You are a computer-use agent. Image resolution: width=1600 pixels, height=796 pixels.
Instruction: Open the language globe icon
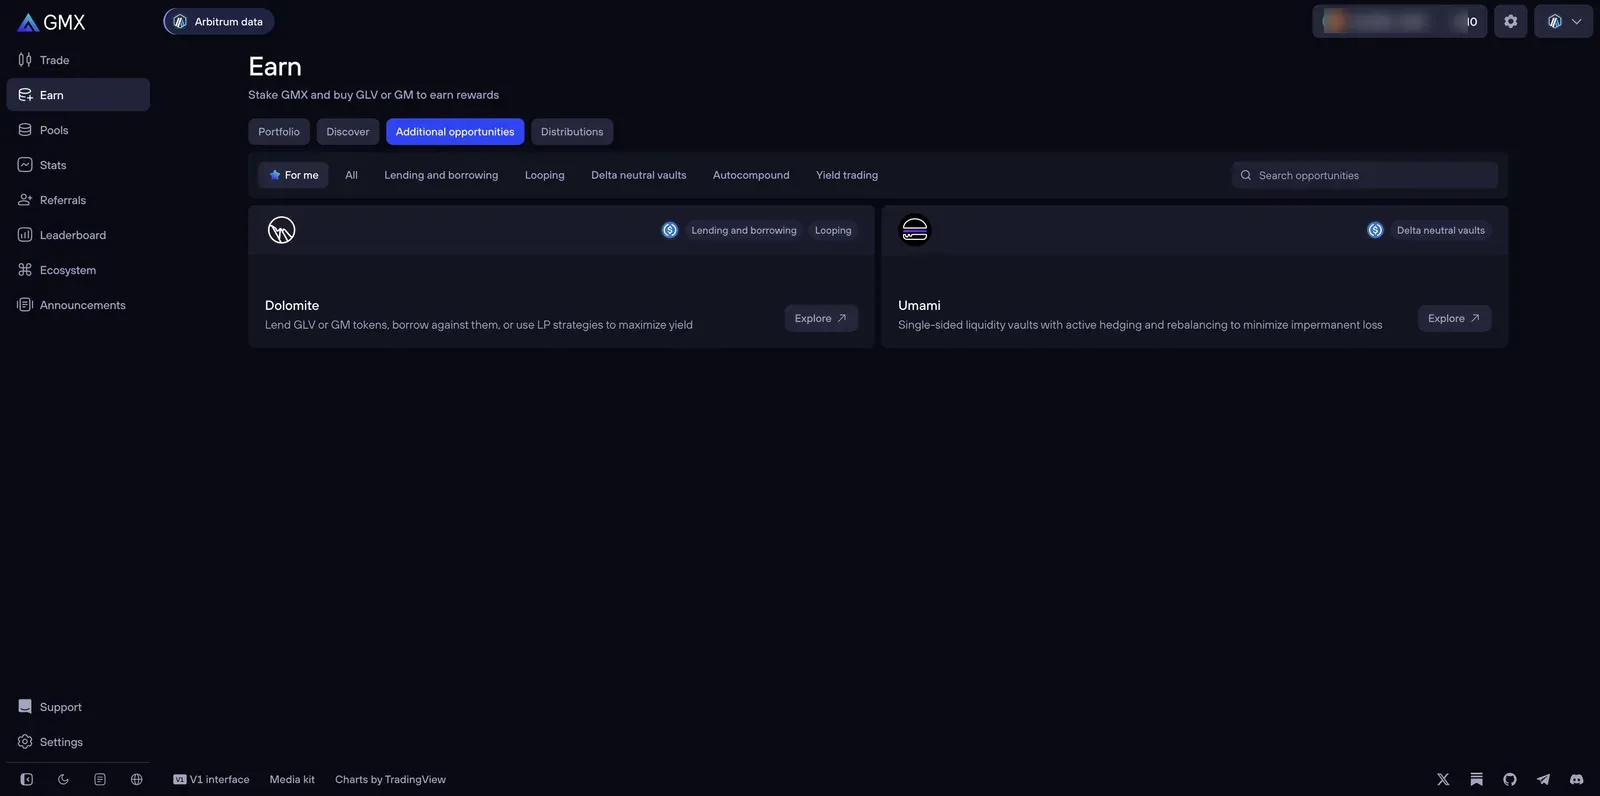(137, 779)
